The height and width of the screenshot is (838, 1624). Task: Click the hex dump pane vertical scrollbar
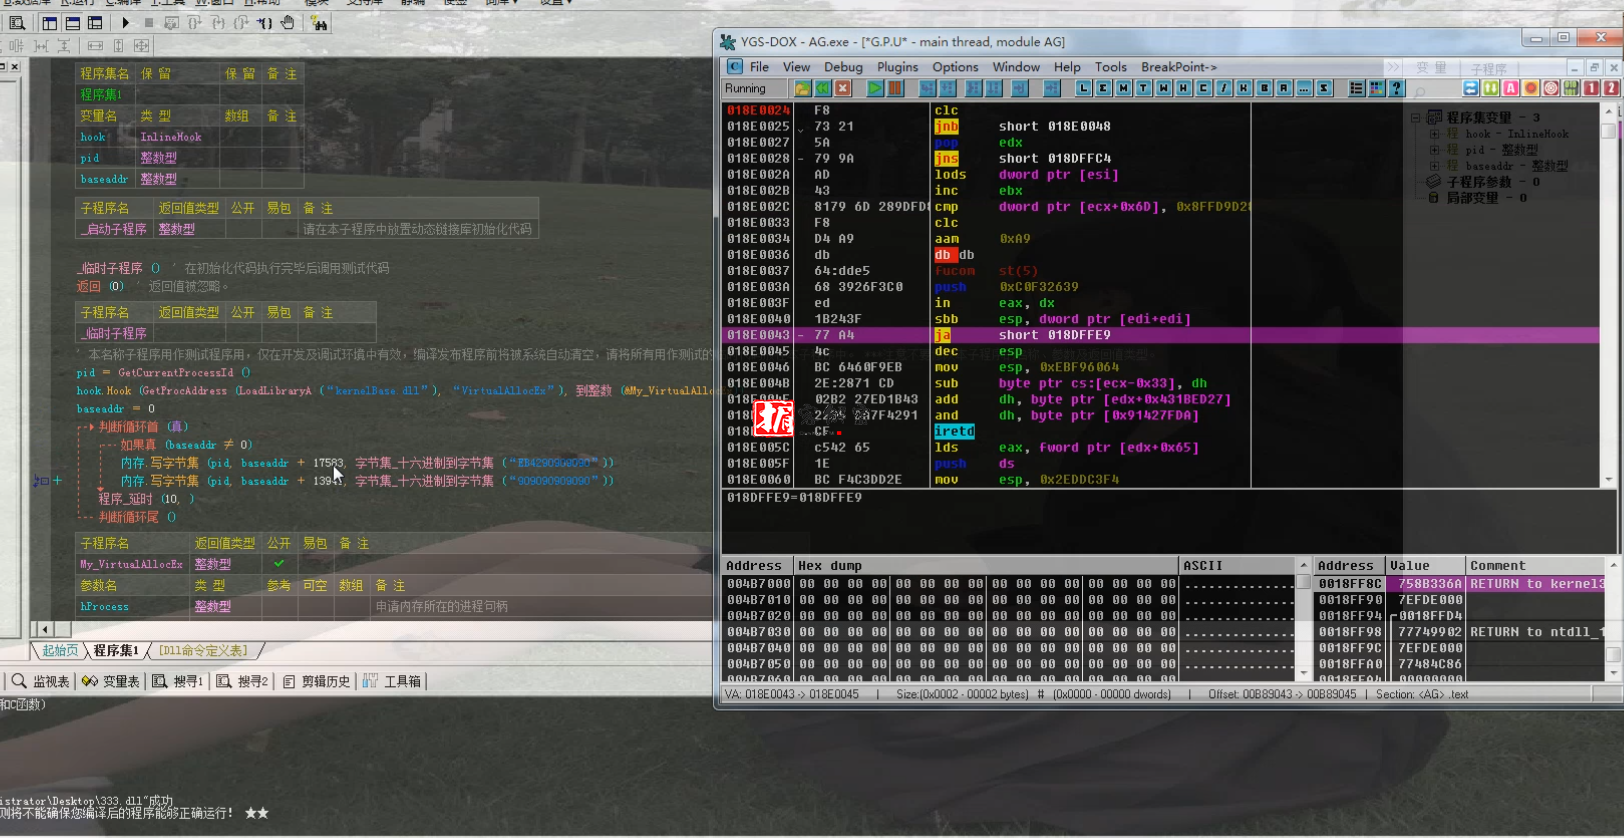(1303, 620)
